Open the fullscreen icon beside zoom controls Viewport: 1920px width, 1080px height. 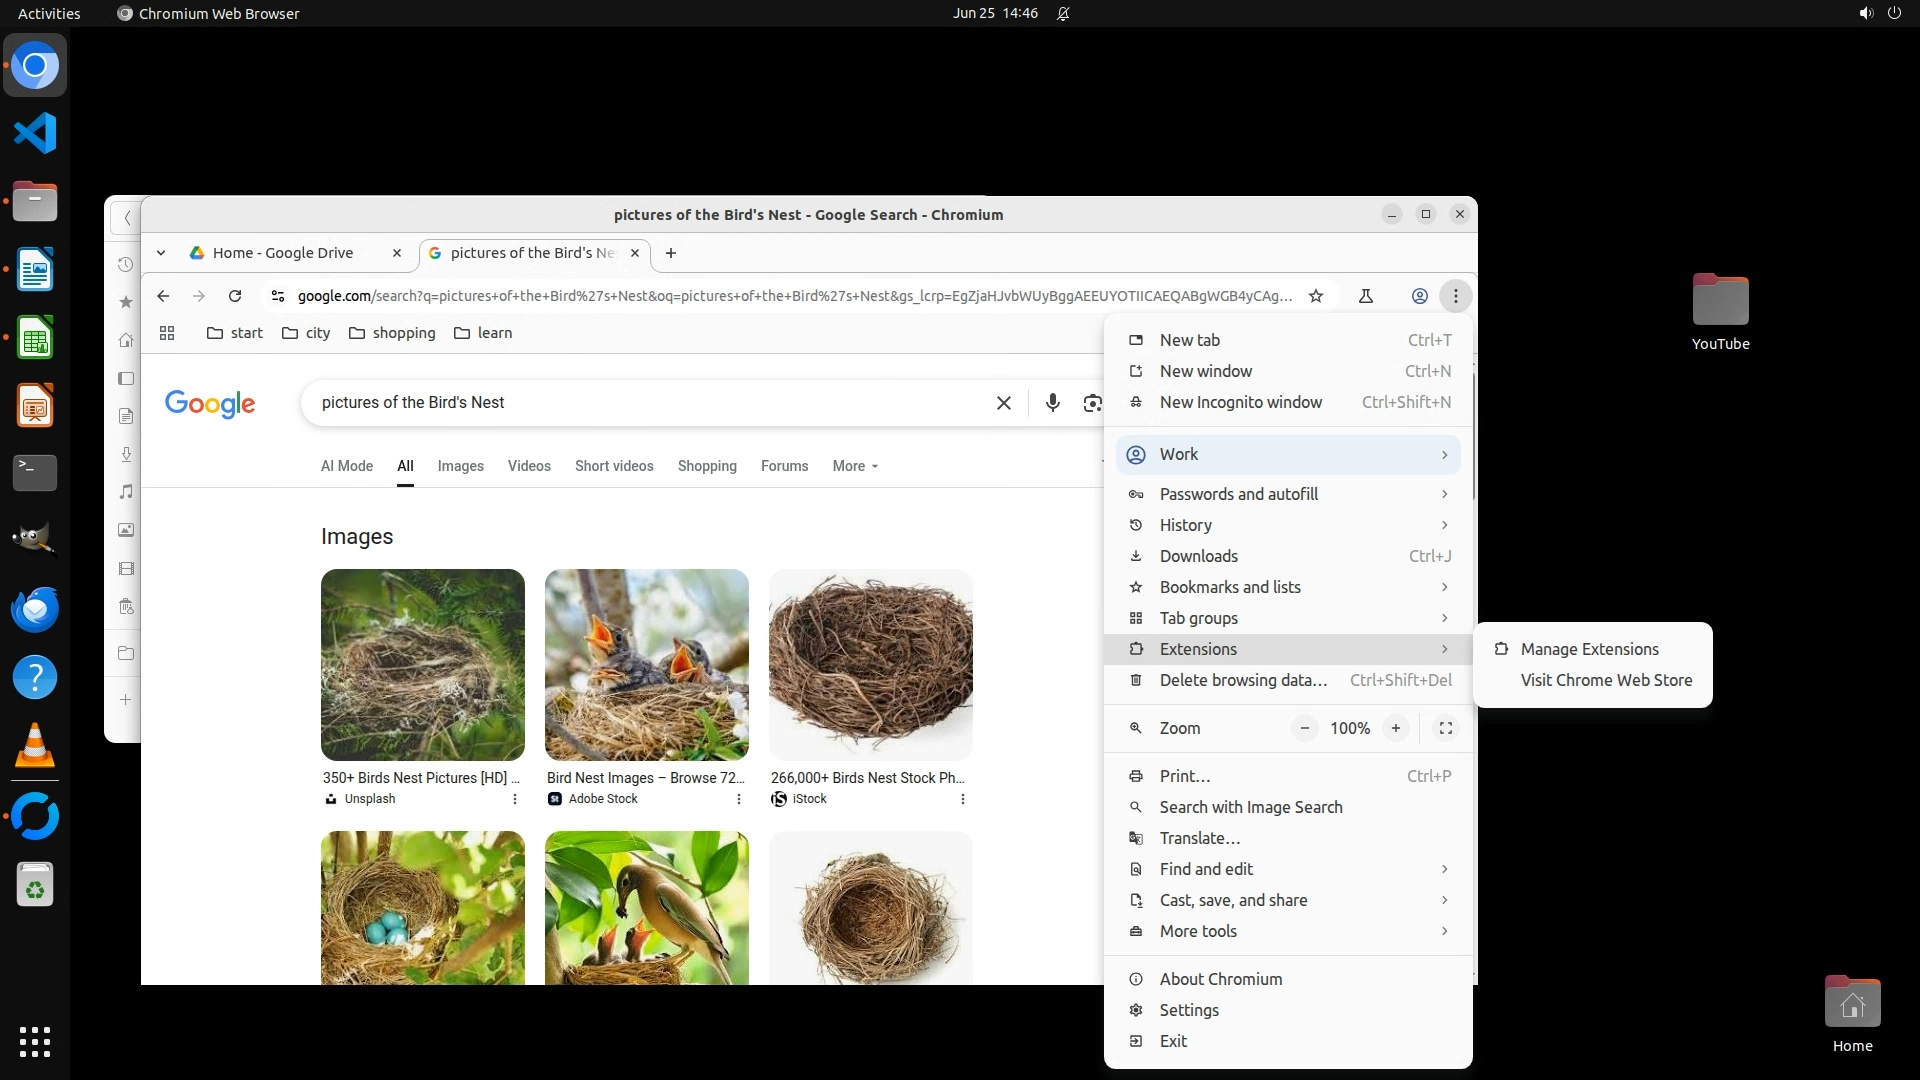1445,728
